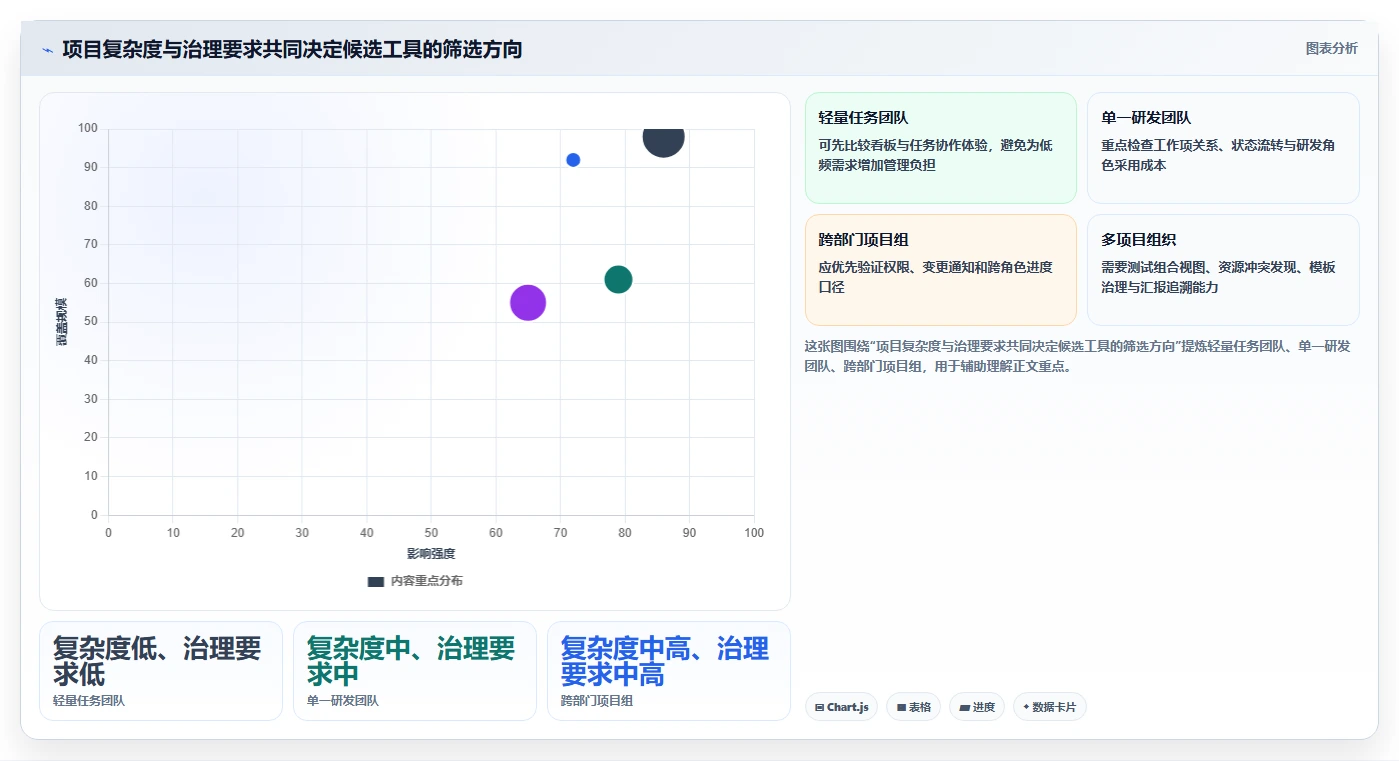Click the 表格 tag chip

pyautogui.click(x=913, y=707)
